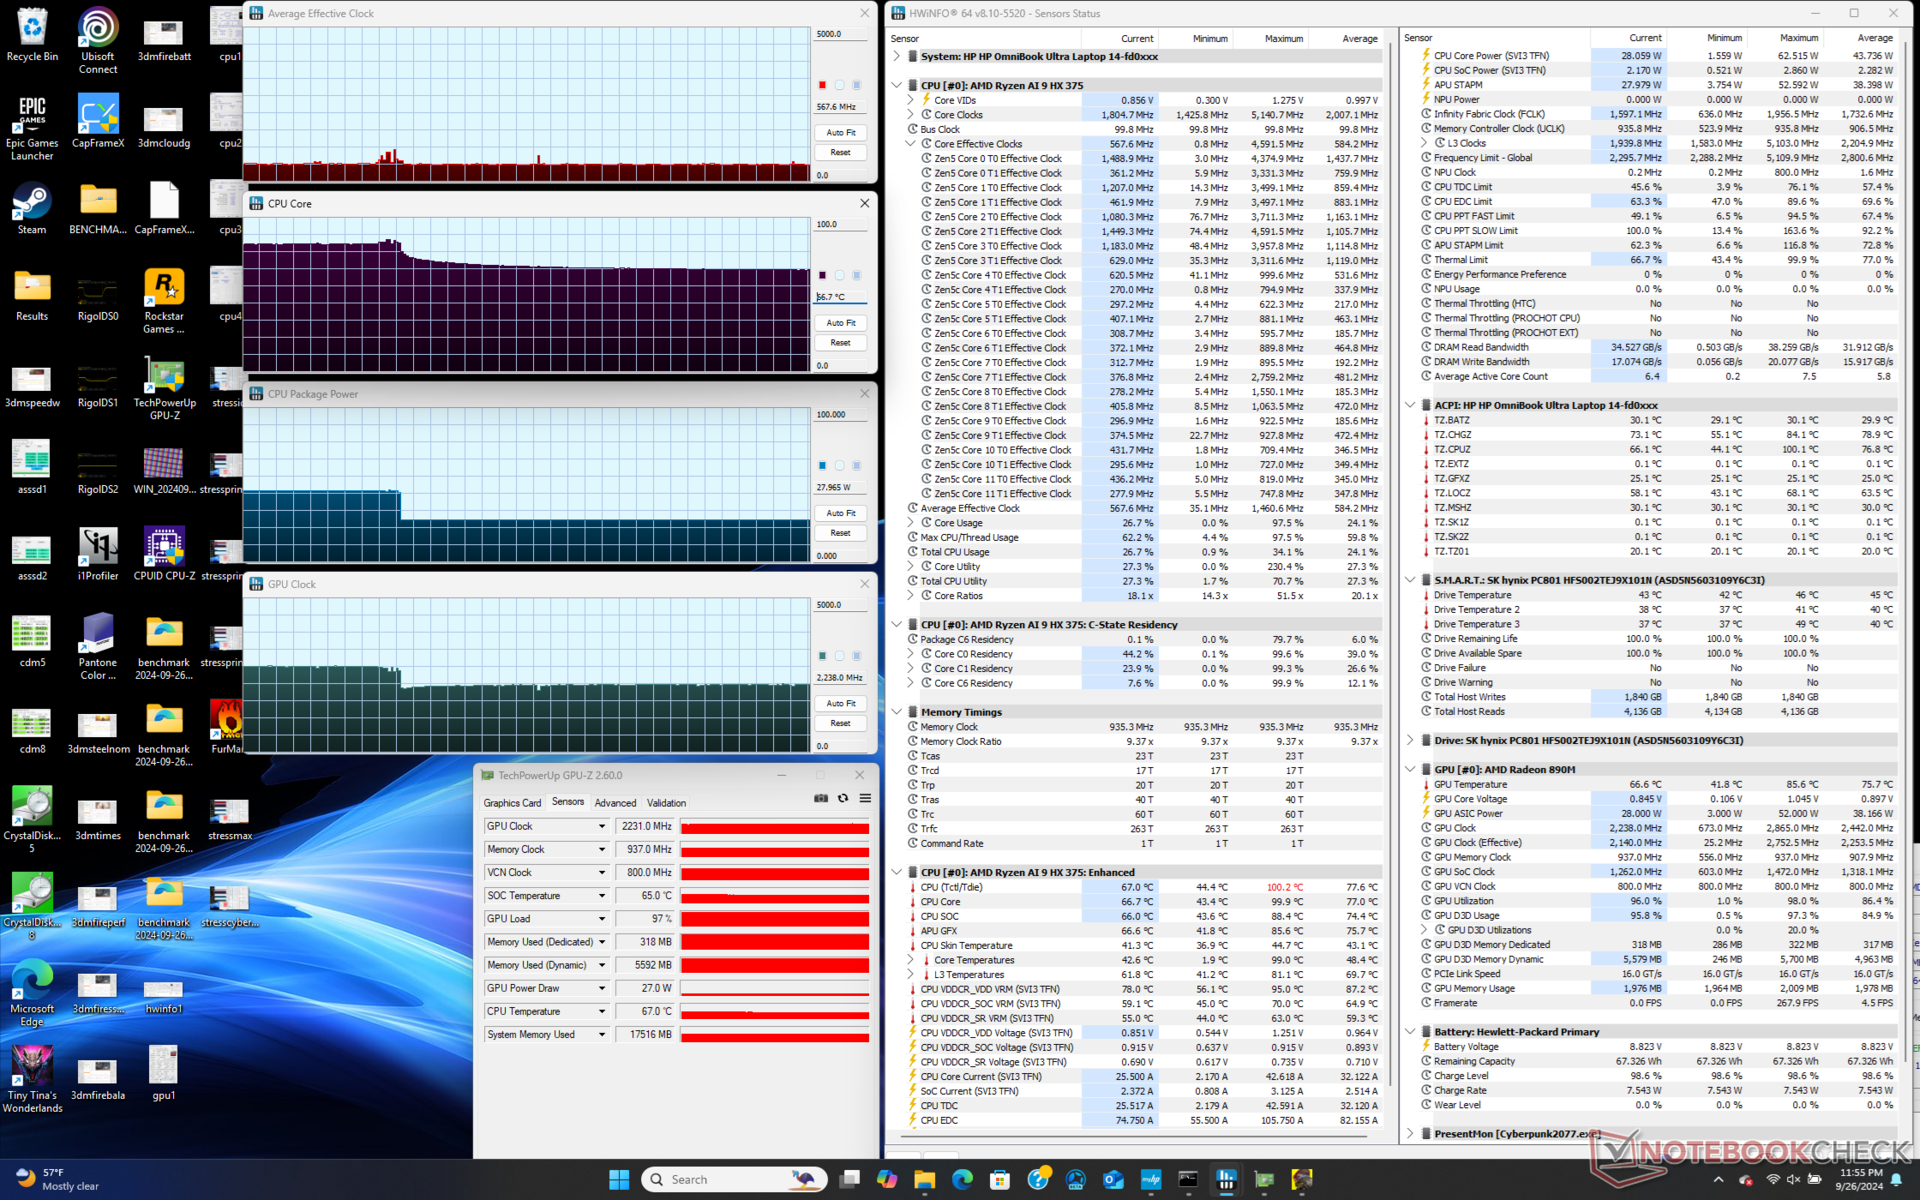Open the GPU-Z hamburger menu

click(x=865, y=799)
